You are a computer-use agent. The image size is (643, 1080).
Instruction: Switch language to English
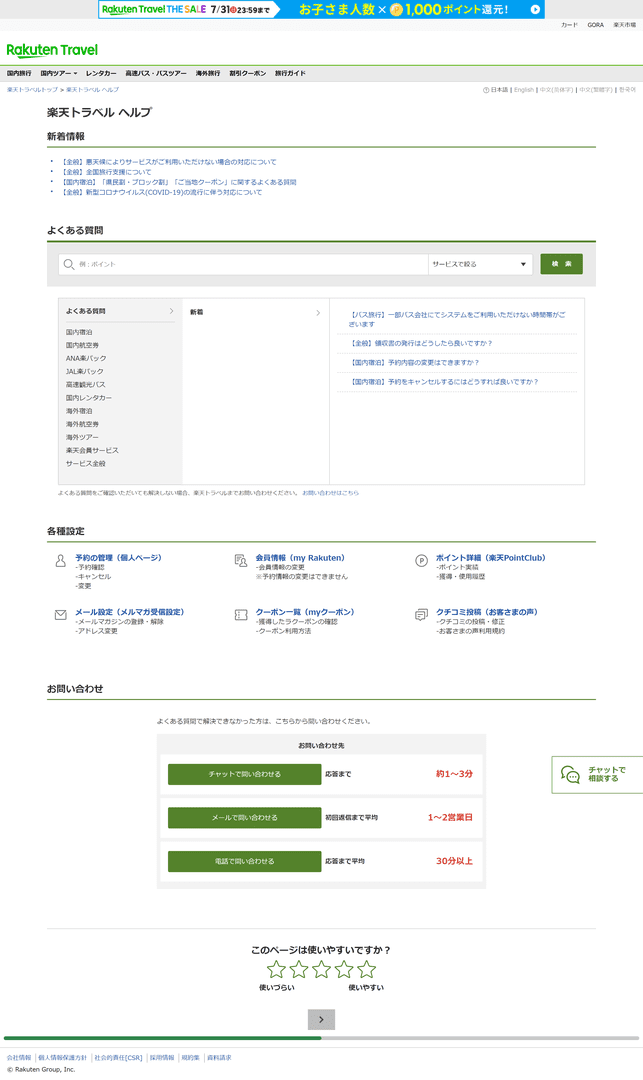[524, 90]
